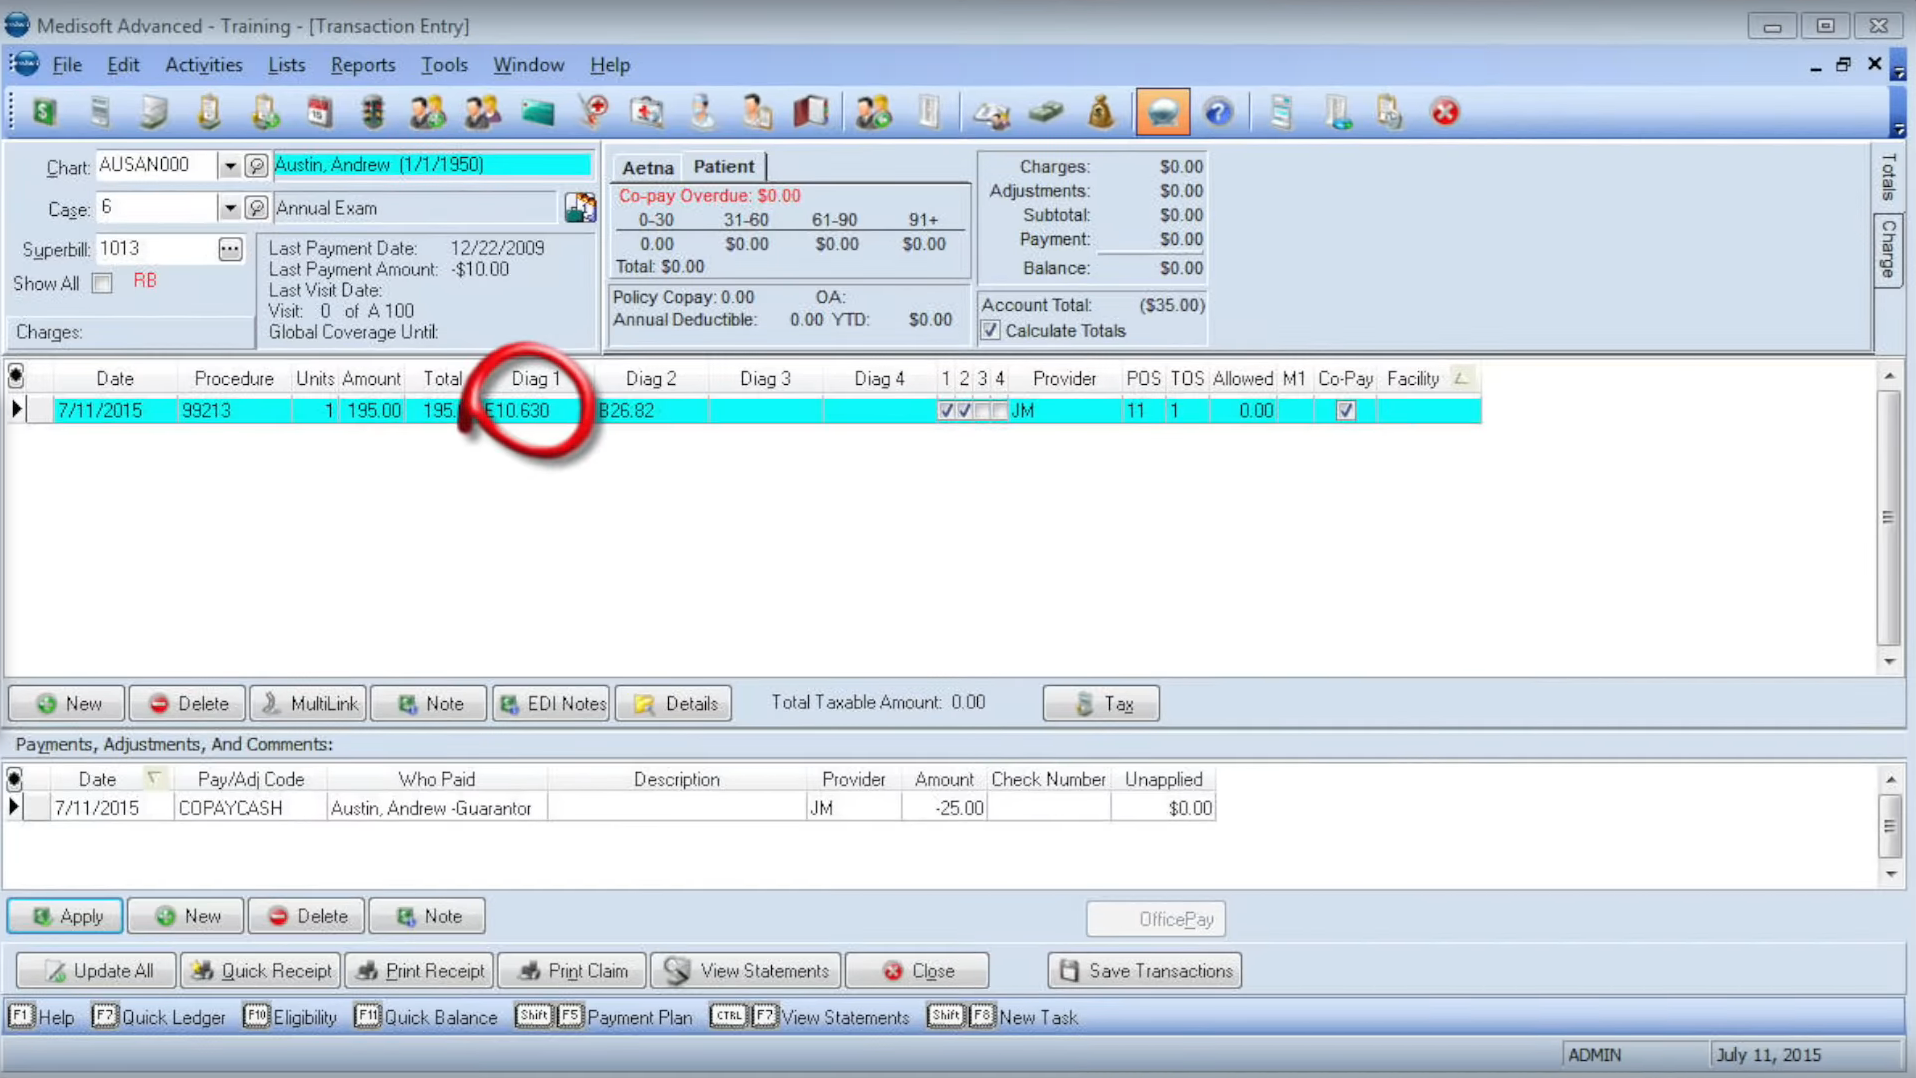Viewport: 1916px width, 1078px height.
Task: Click the calendar icon in the toolbar
Action: [x=319, y=112]
